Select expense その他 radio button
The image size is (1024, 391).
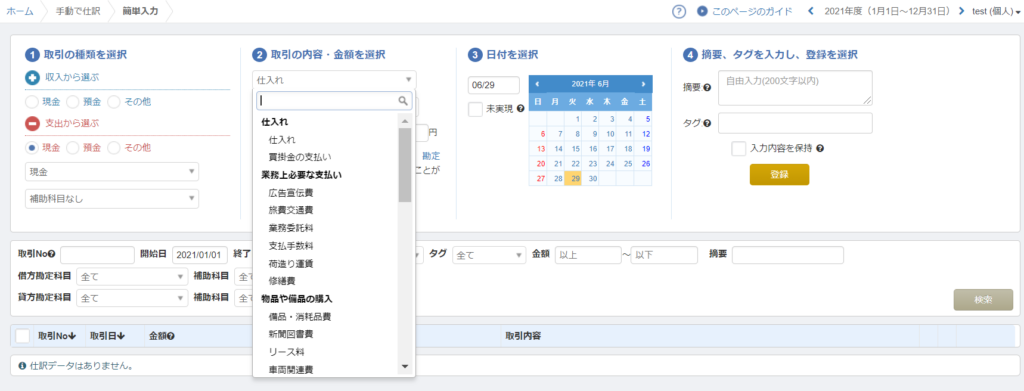point(114,148)
